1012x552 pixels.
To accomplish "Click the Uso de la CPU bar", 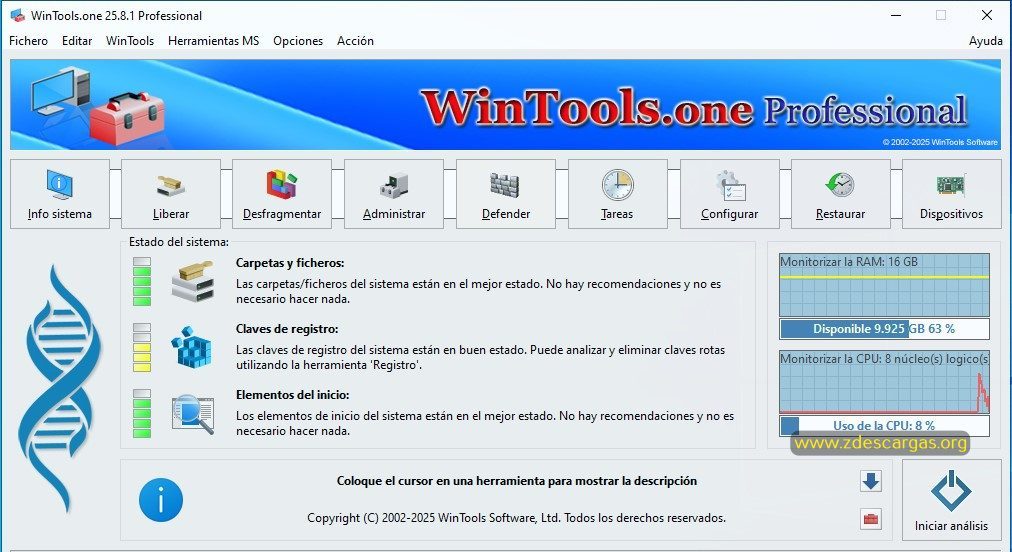I will 884,425.
